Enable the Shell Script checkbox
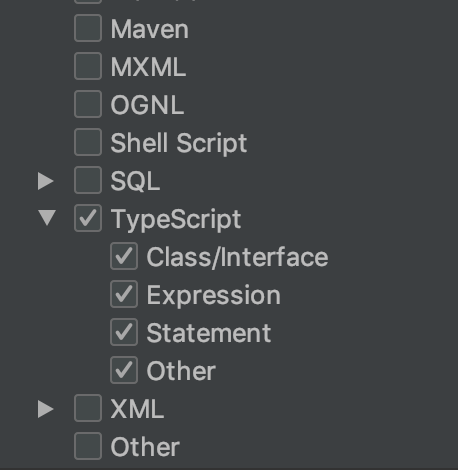458x470 pixels. click(88, 142)
